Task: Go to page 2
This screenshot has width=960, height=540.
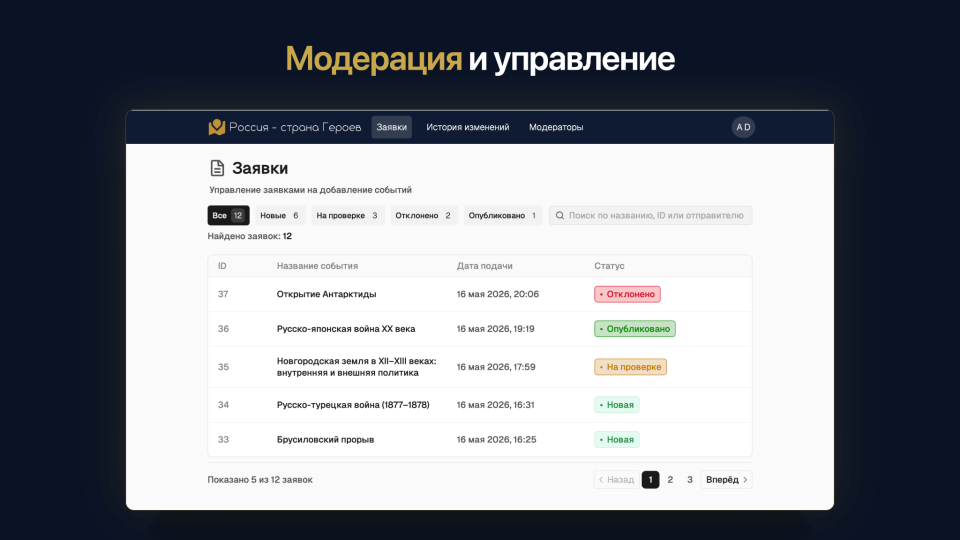Action: click(670, 479)
